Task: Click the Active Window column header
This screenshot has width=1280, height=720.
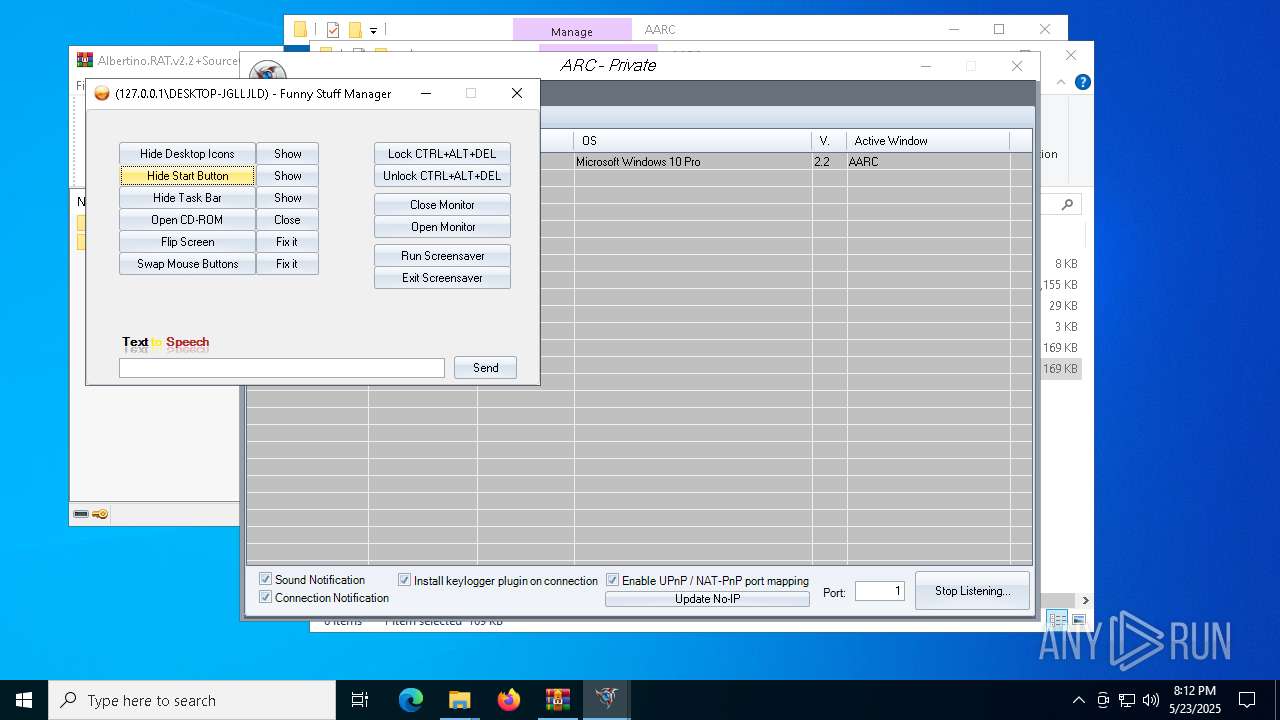Action: (x=928, y=141)
